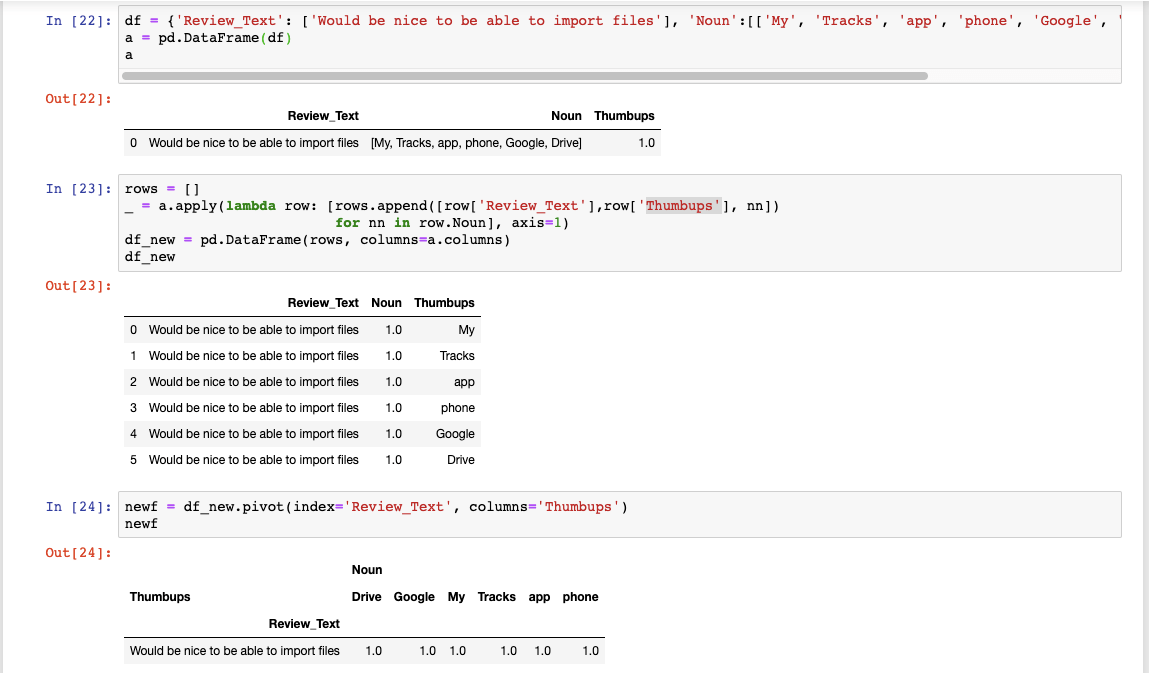The image size is (1149, 673).
Task: Click the Thumbups value 1.0 in Out[22]
Action: tap(646, 143)
